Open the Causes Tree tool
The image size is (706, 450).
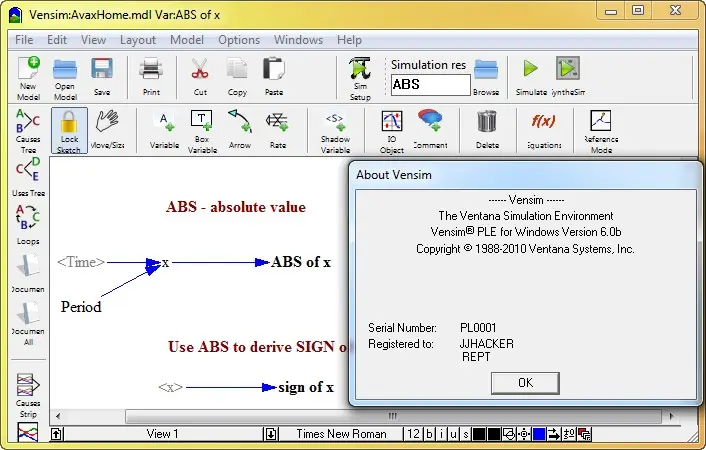coord(28,131)
